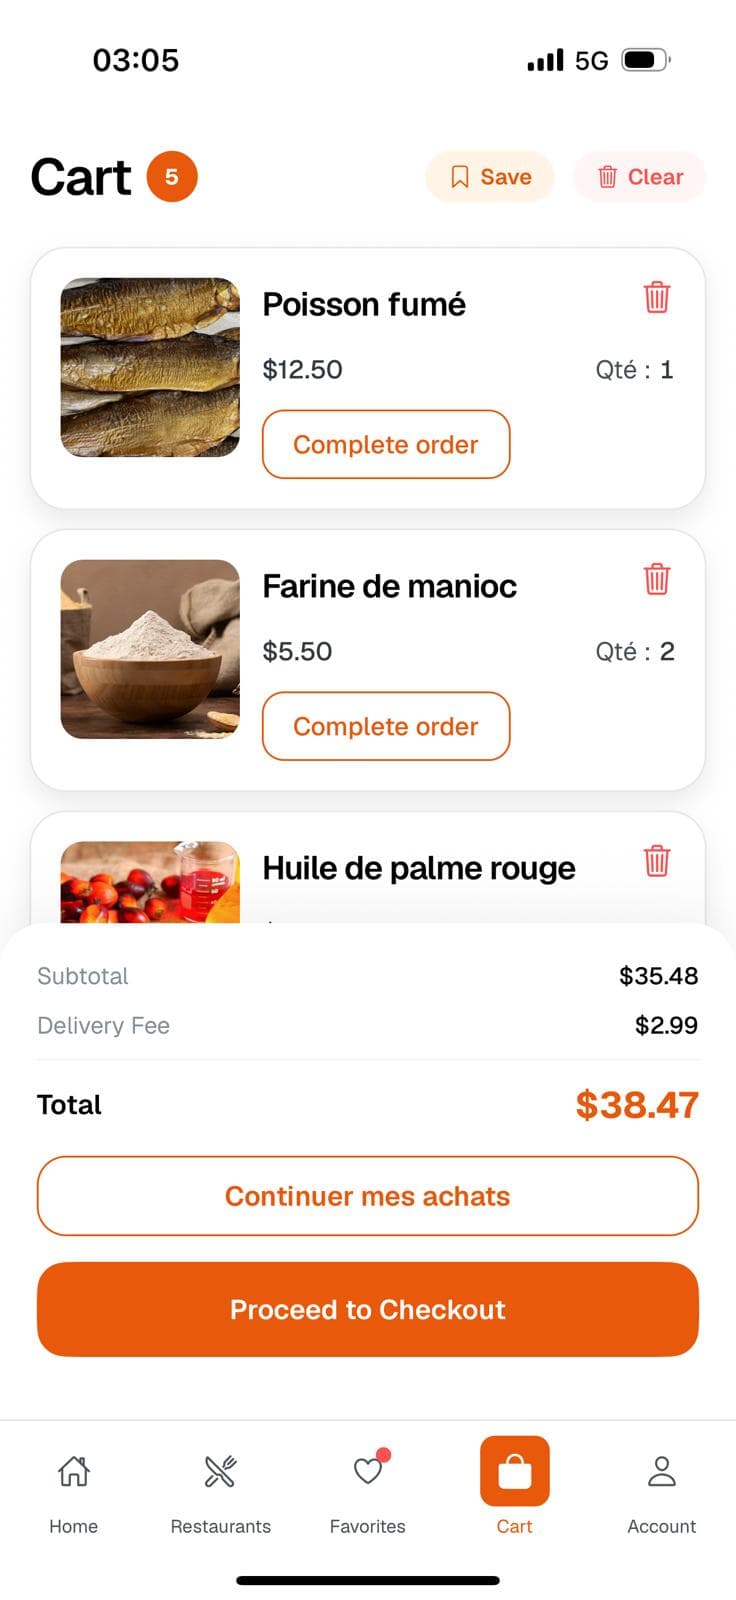Tap the Poisson fumé product photo
The image size is (736, 1600).
pyautogui.click(x=150, y=367)
